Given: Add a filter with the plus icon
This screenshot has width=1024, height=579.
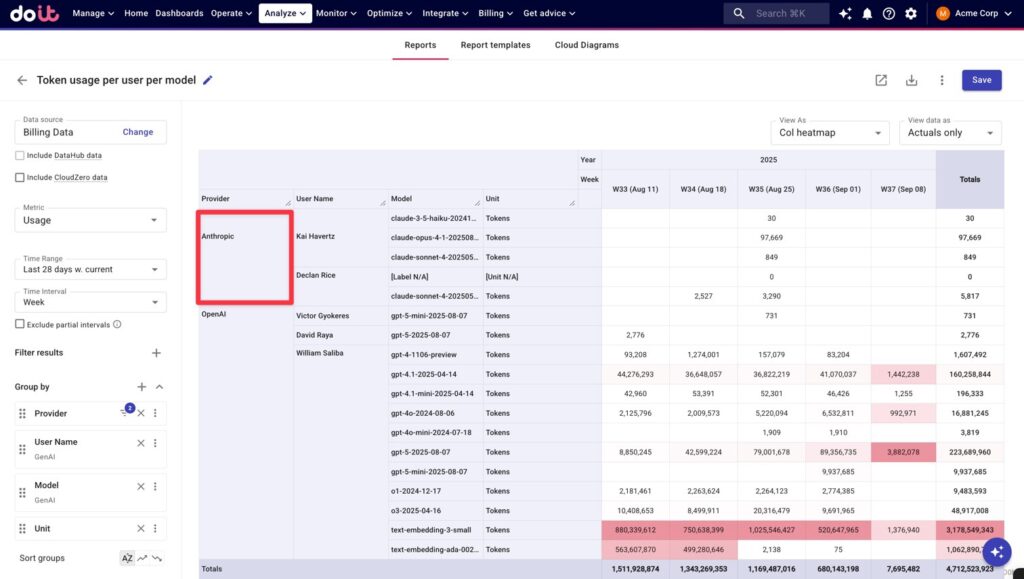Looking at the screenshot, I should [x=156, y=353].
